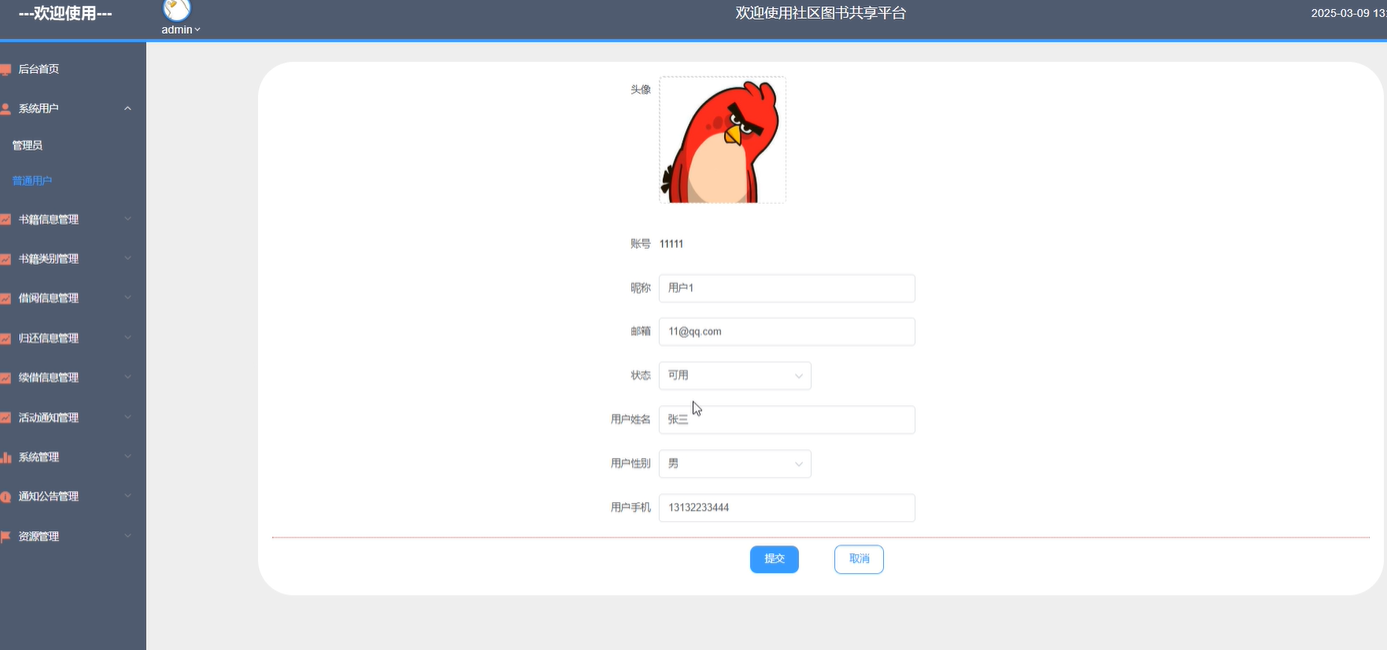Open the 用户性别 dropdown showing 男

[x=735, y=464]
